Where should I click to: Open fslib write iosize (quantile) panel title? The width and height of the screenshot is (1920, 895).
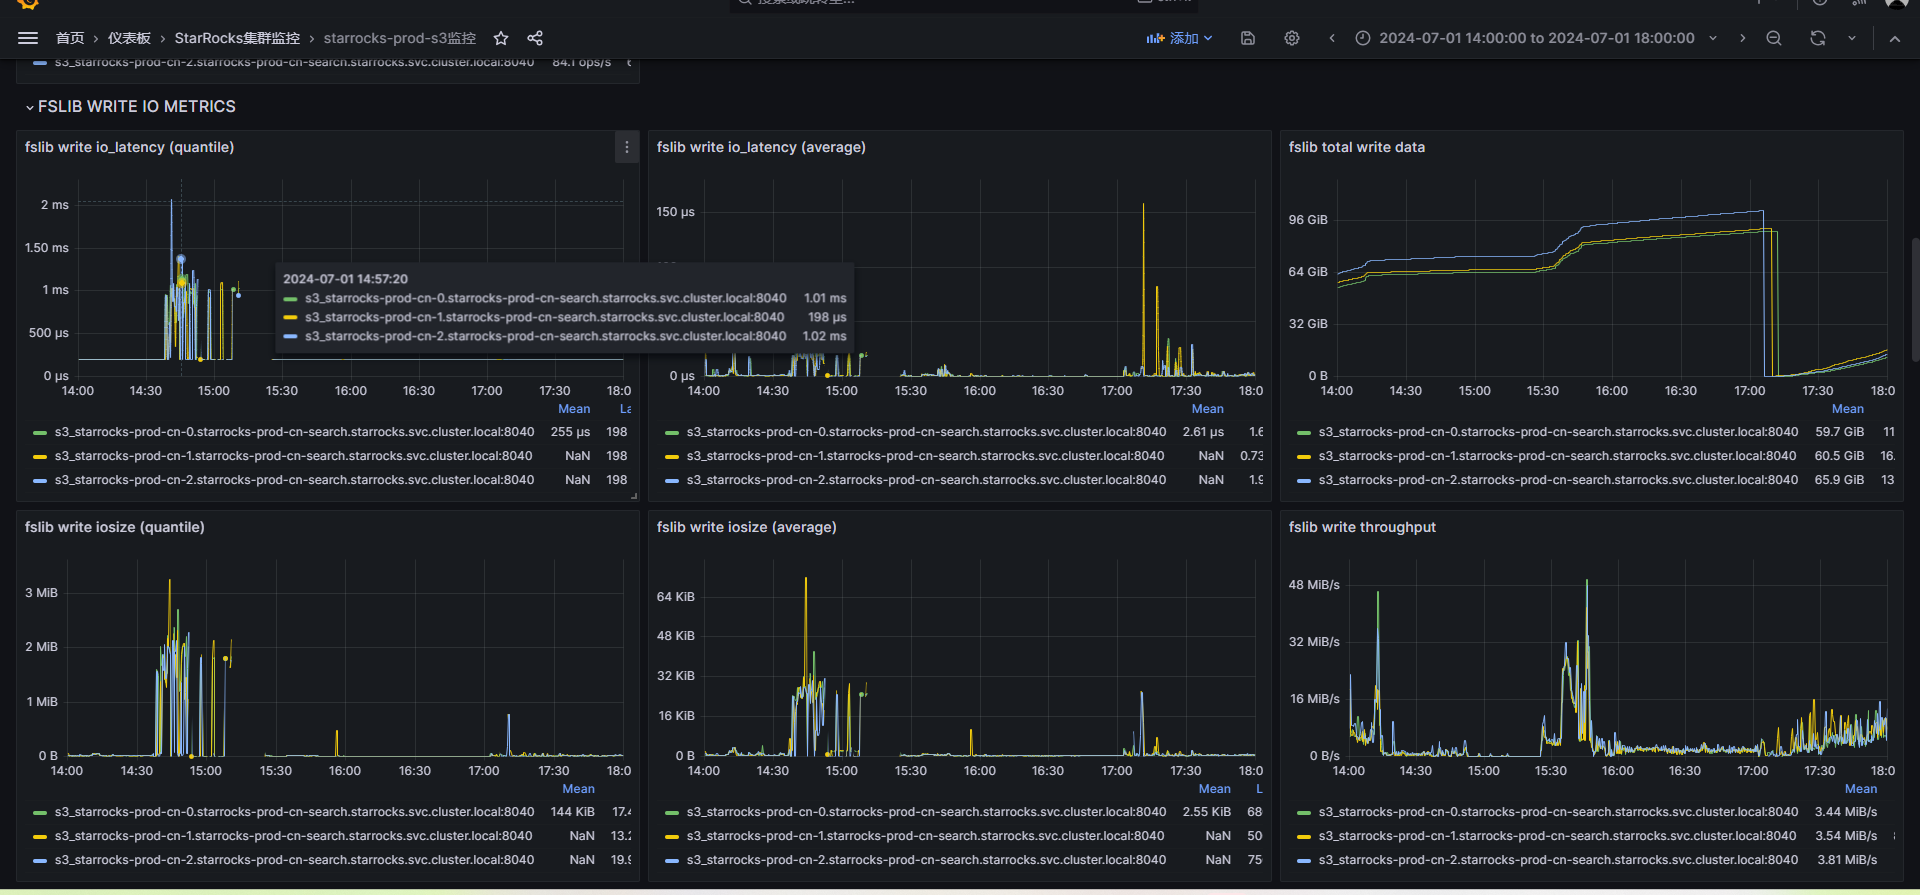coord(115,527)
